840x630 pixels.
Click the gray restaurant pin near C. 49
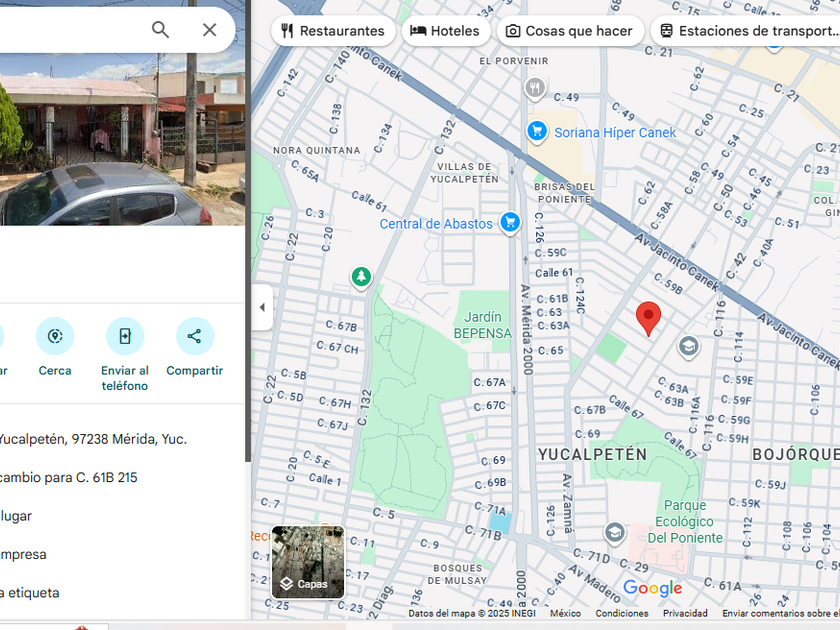(x=535, y=89)
